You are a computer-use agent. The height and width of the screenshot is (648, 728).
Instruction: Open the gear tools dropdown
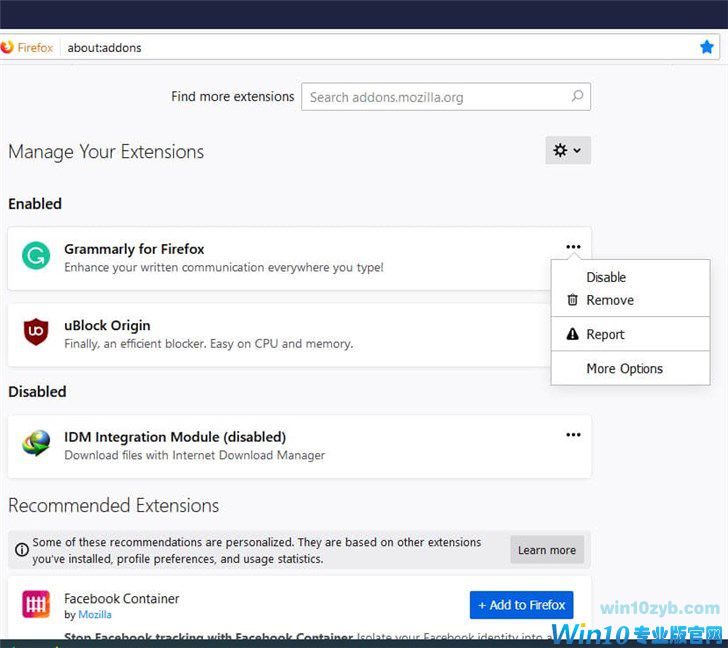[567, 150]
